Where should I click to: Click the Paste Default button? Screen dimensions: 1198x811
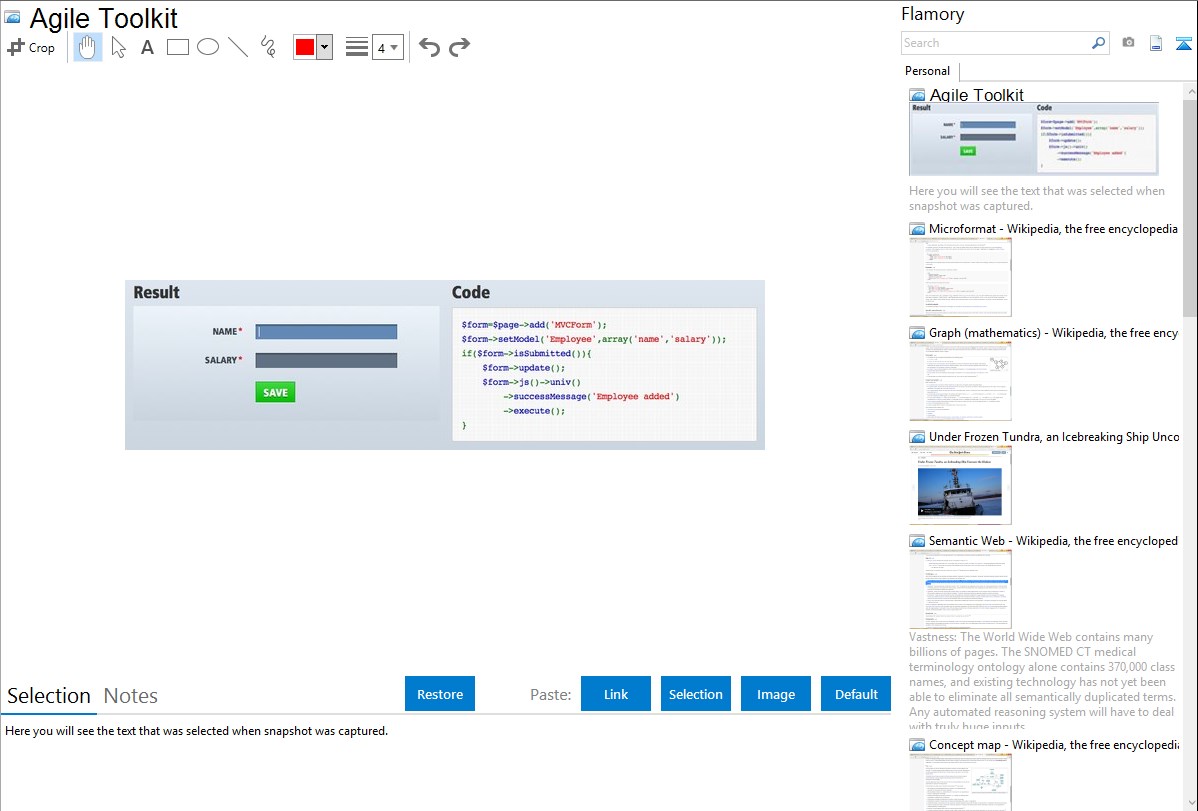[x=856, y=694]
